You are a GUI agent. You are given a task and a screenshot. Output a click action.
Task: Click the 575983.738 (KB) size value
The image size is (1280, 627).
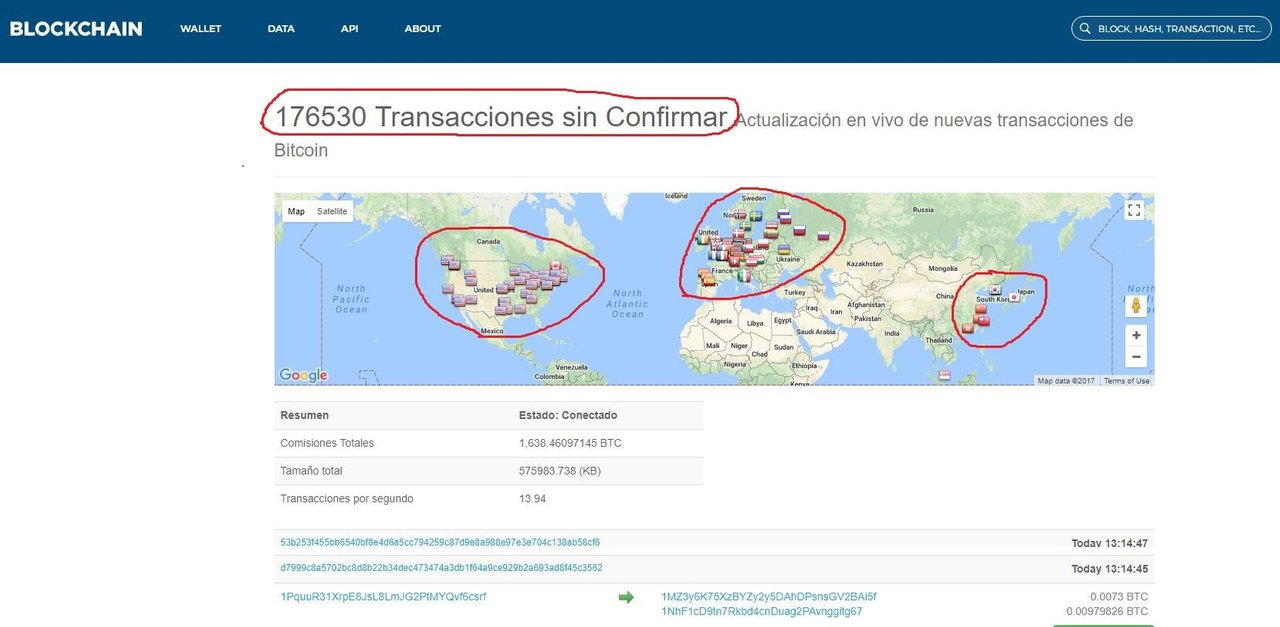tap(559, 471)
